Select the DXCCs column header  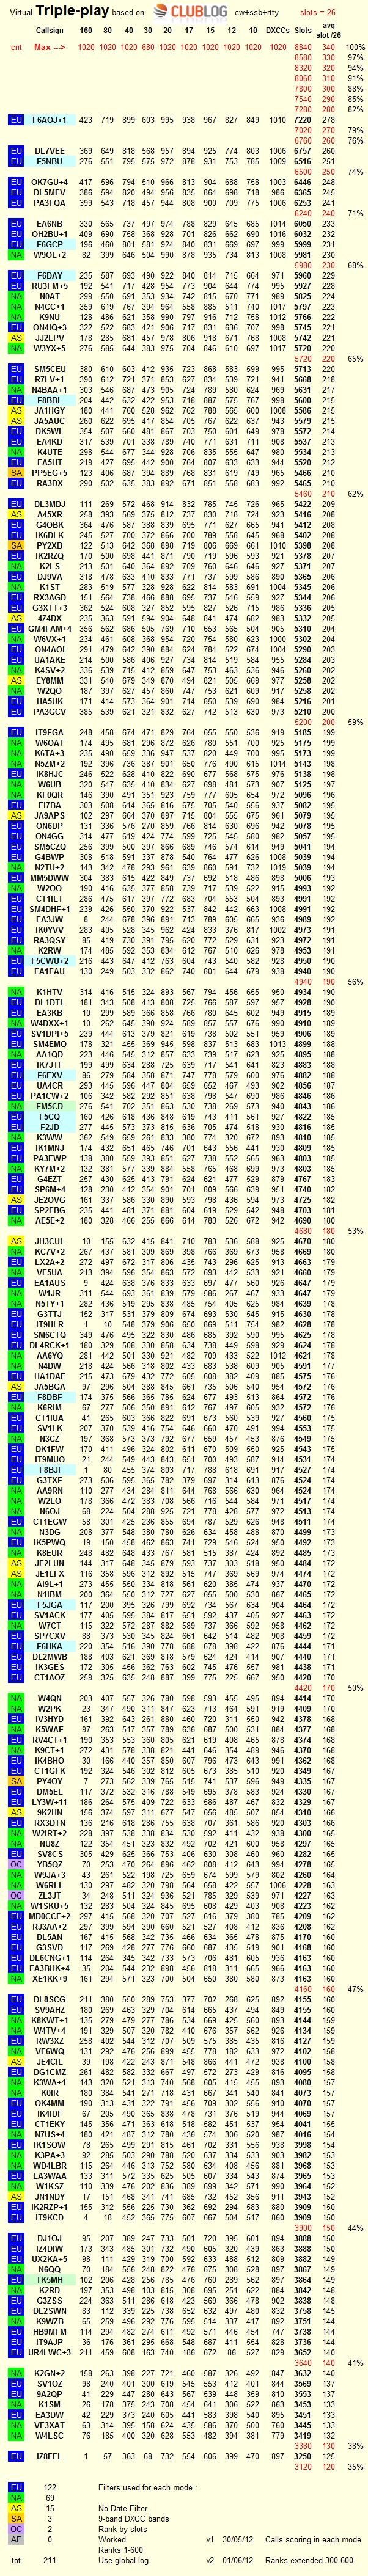pos(278,31)
